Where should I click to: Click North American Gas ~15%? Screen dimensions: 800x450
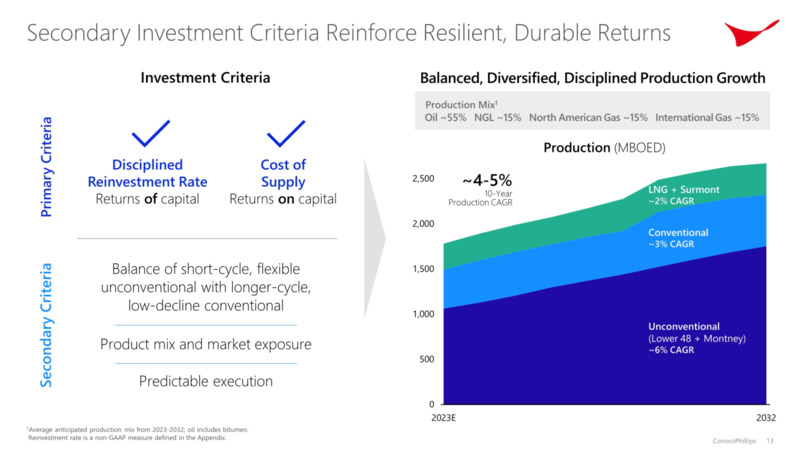click(x=588, y=118)
